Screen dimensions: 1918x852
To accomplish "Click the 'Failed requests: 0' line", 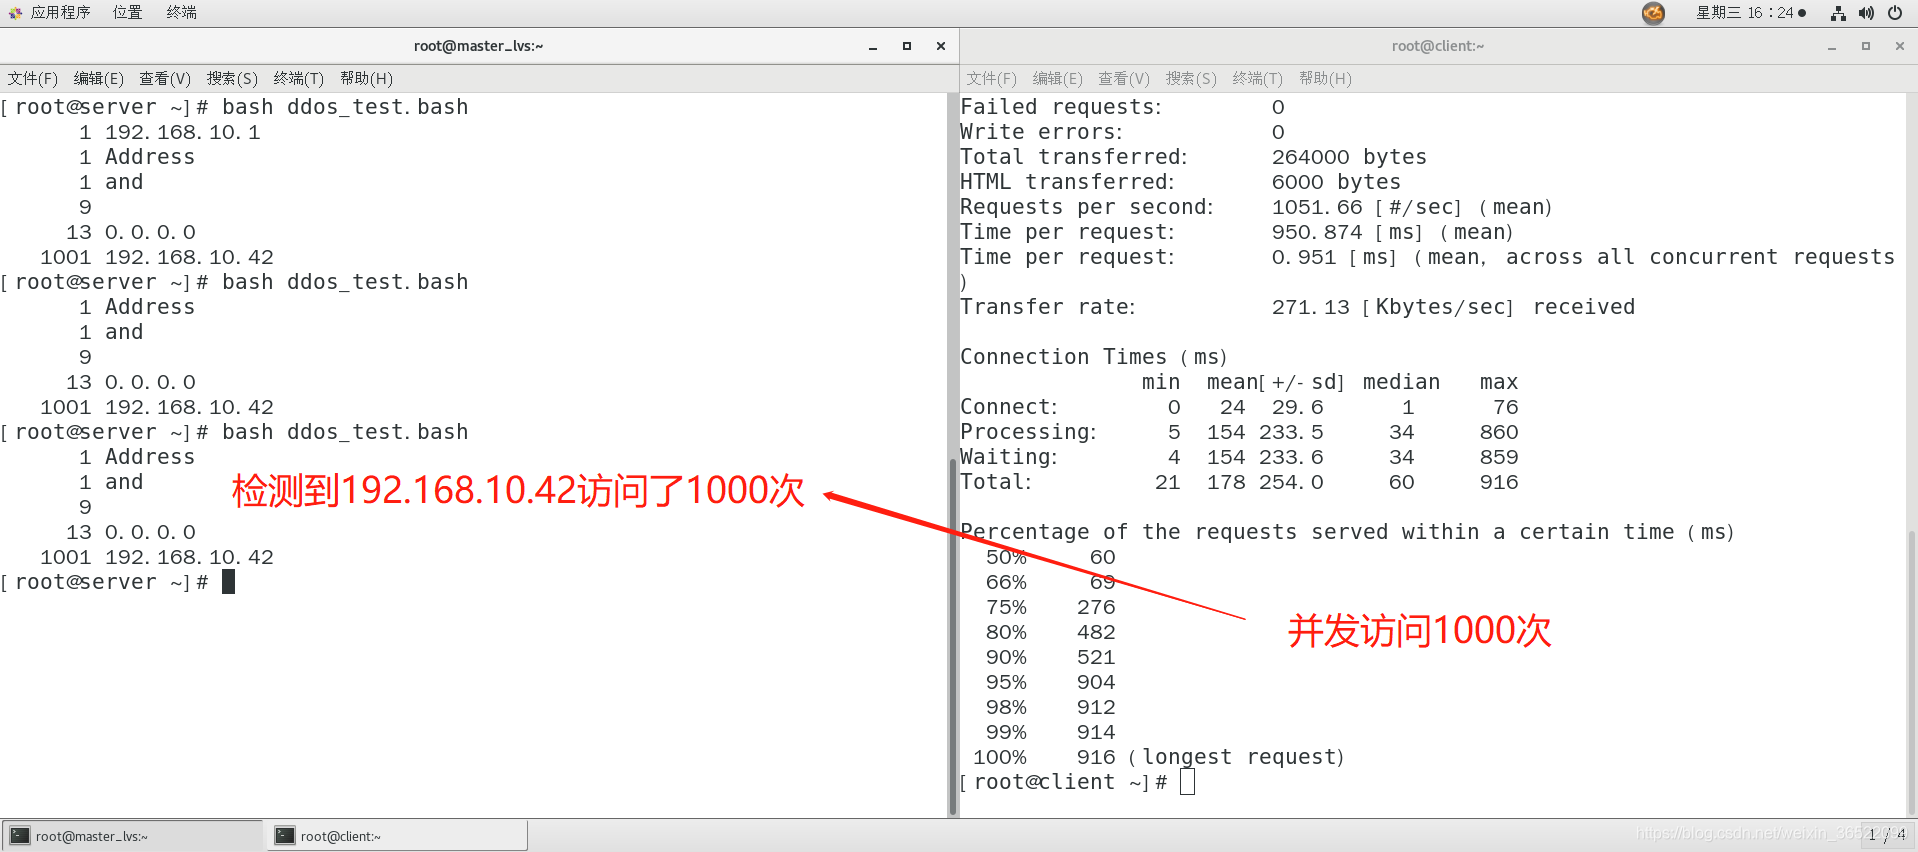I will [1123, 107].
